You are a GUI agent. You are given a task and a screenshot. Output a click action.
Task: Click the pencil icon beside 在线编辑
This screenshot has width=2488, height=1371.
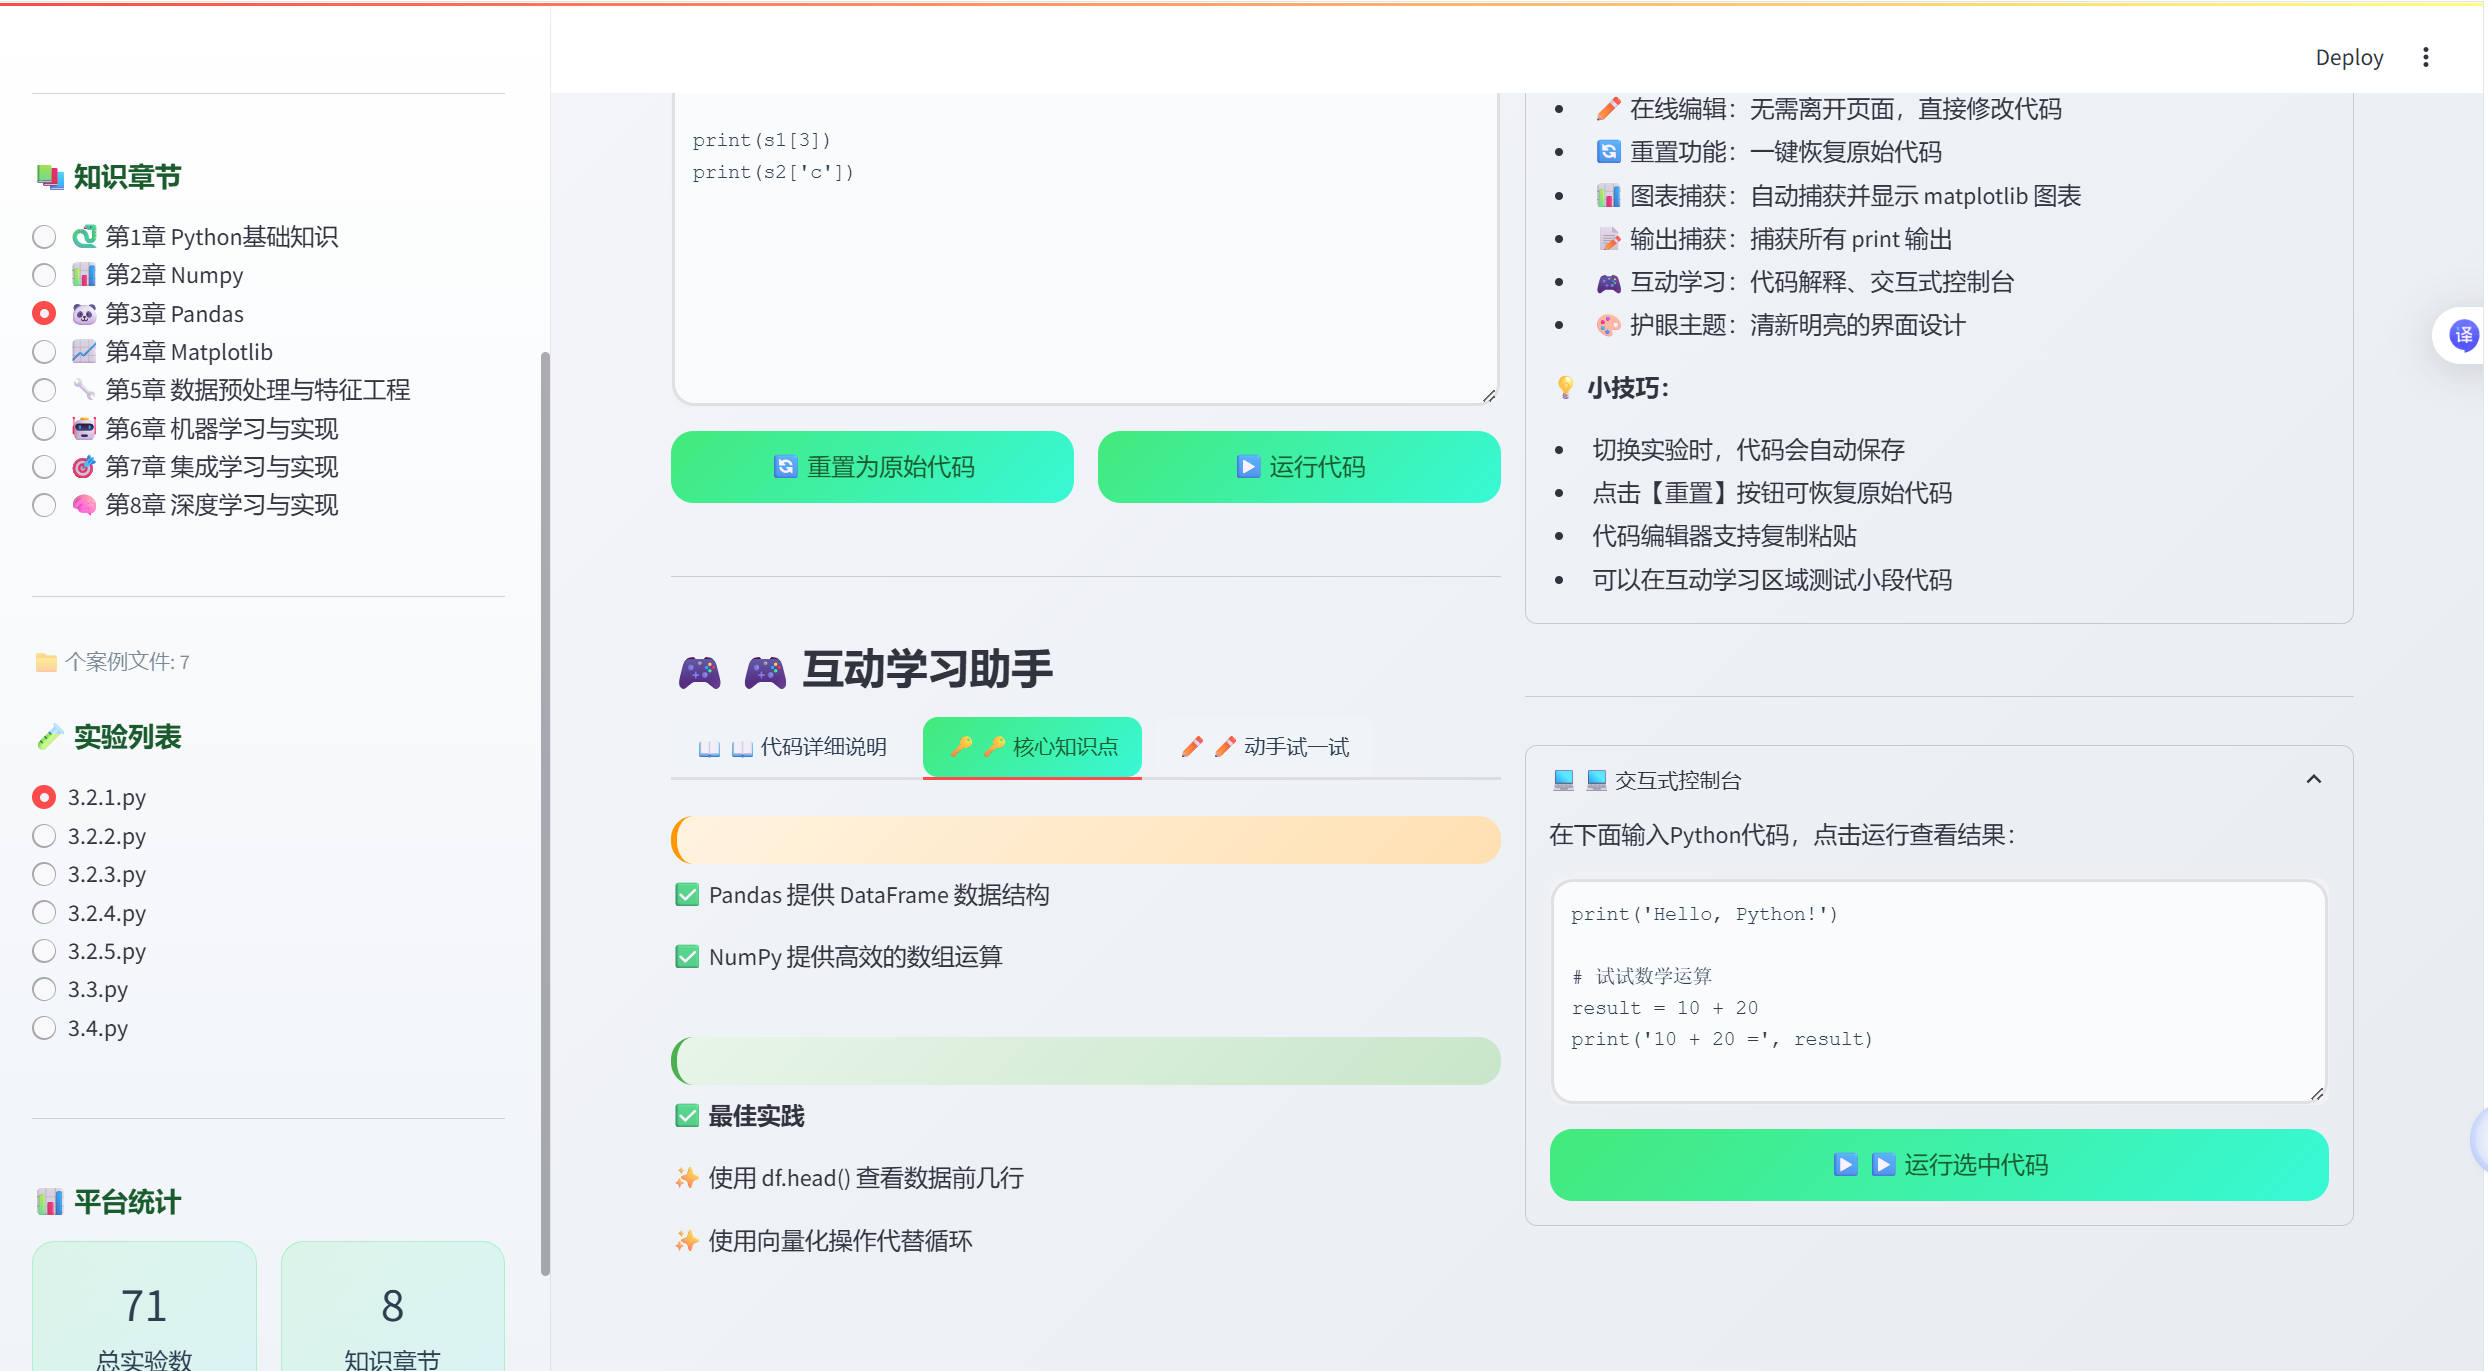click(1608, 109)
